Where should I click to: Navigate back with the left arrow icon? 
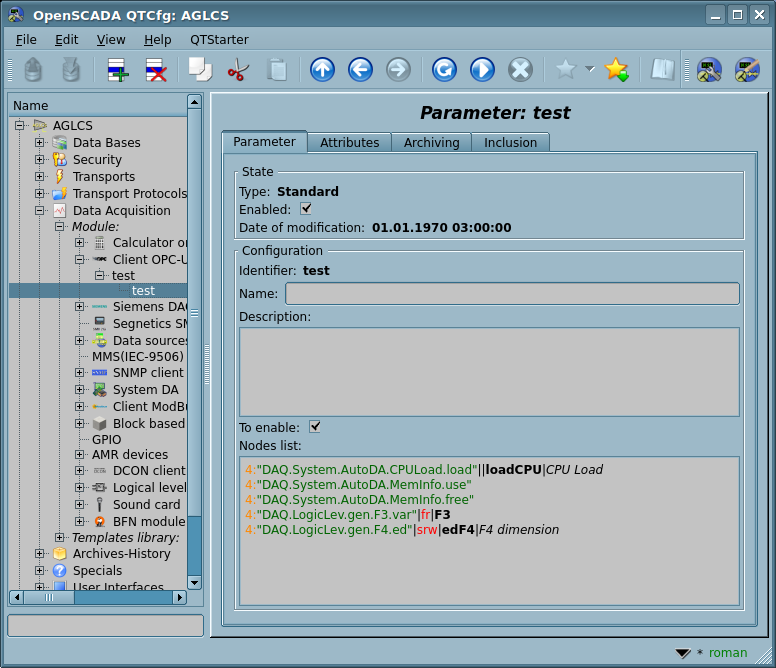point(360,69)
